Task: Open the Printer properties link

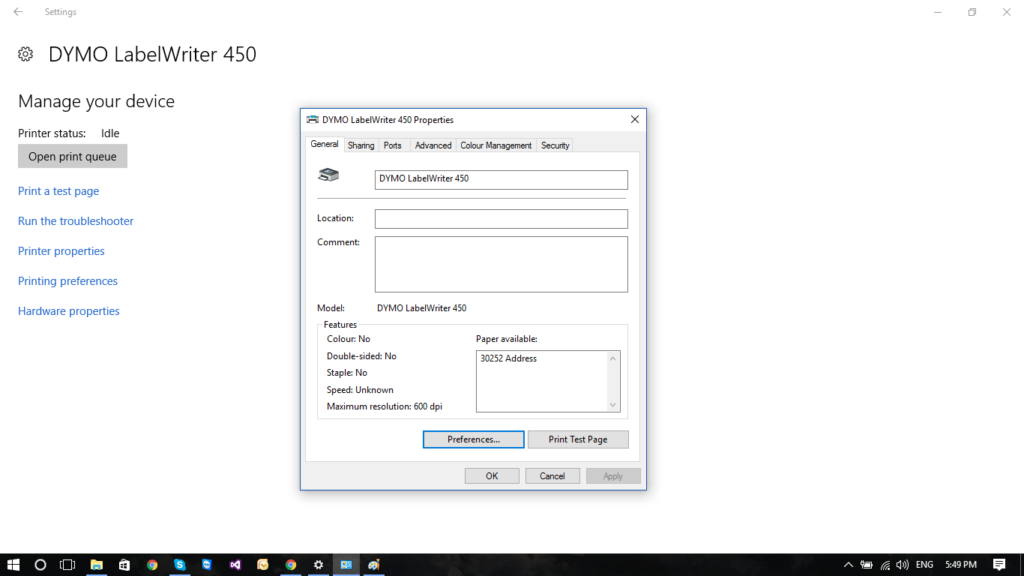Action: (x=61, y=251)
